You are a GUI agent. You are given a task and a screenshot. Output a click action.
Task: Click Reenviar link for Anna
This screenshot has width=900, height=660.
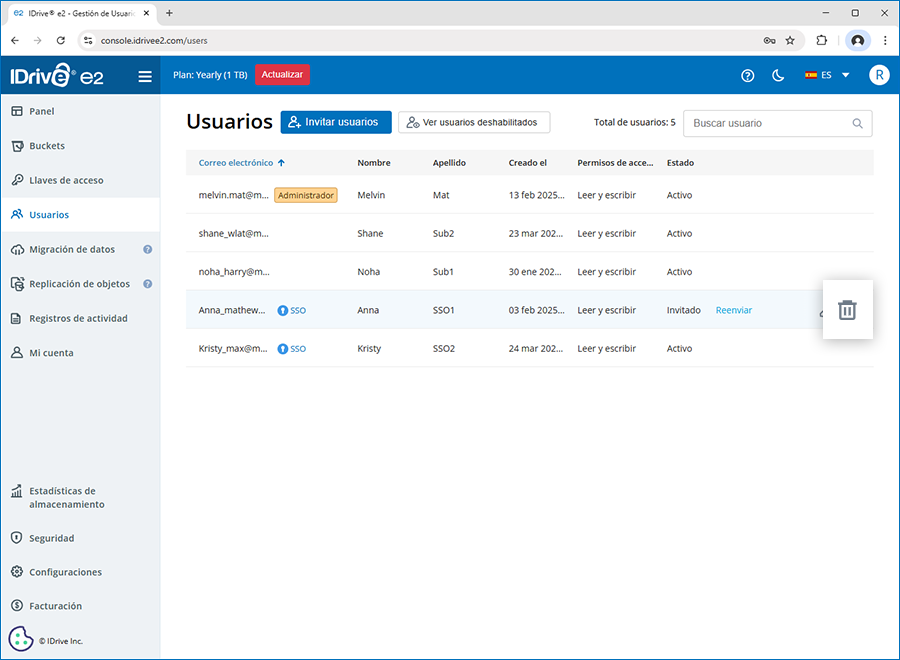733,310
